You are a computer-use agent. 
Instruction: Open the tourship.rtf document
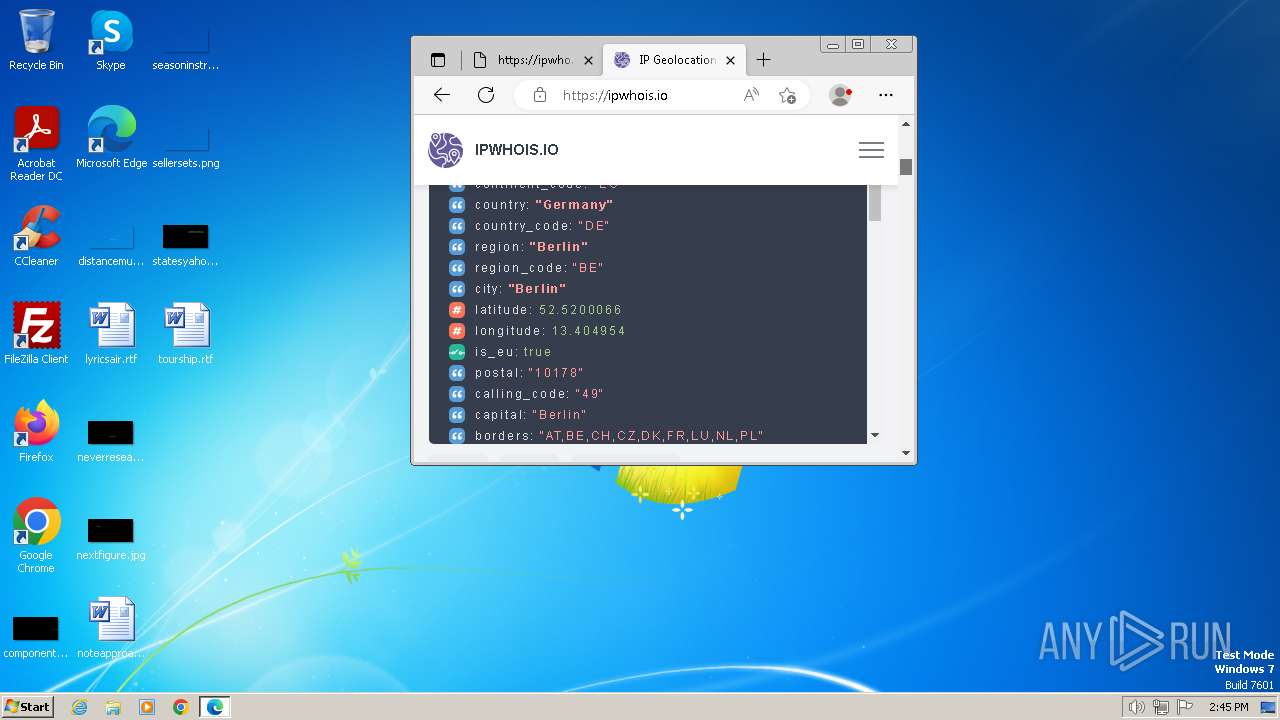186,333
